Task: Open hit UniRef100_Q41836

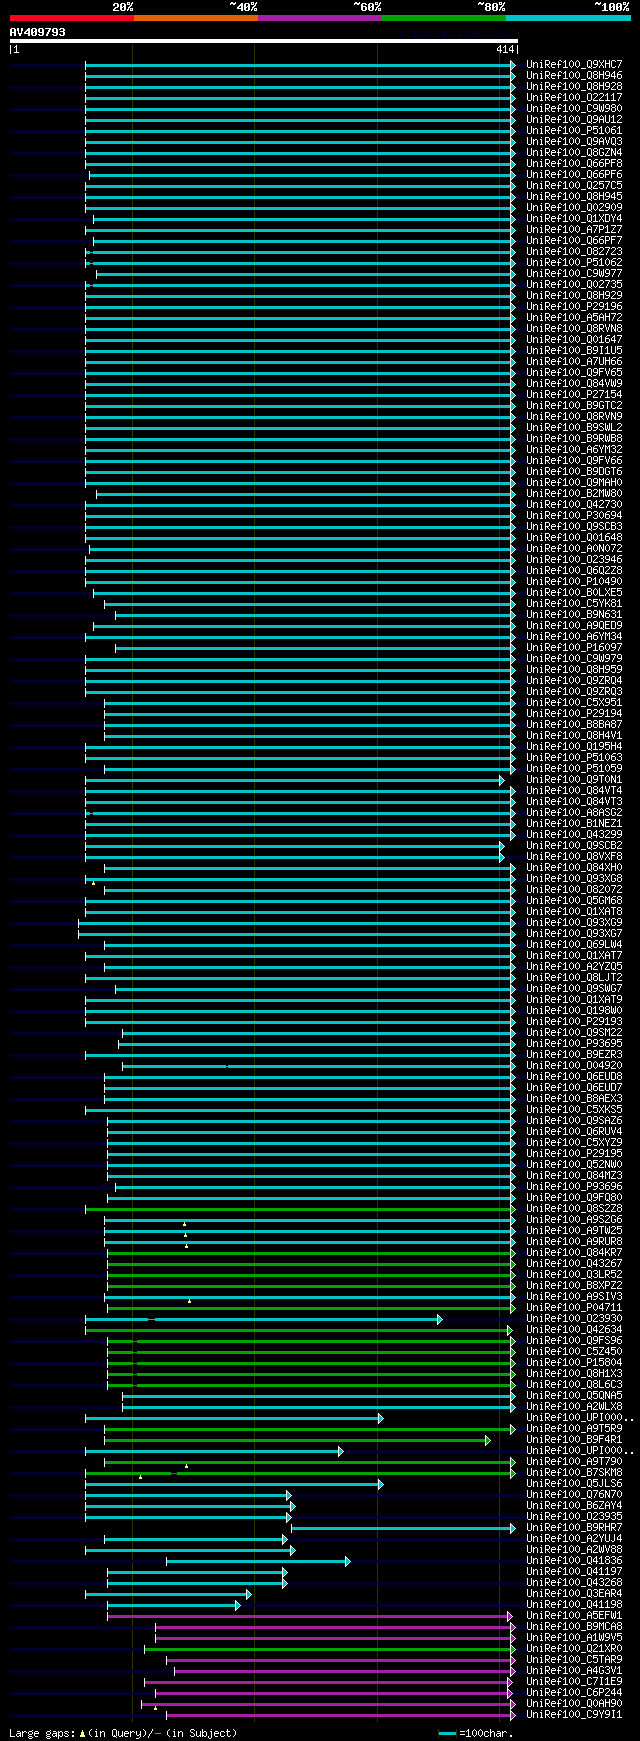Action: (x=574, y=1561)
